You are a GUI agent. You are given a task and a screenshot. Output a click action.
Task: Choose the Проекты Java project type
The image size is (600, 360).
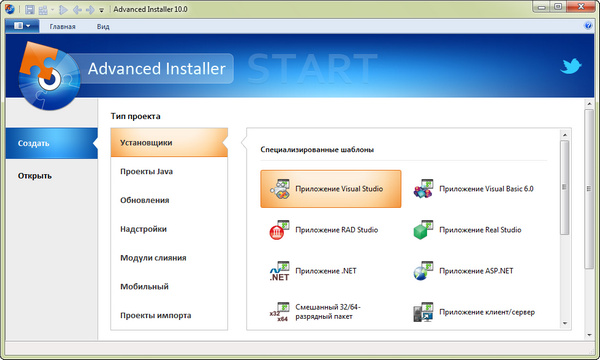(x=169, y=171)
